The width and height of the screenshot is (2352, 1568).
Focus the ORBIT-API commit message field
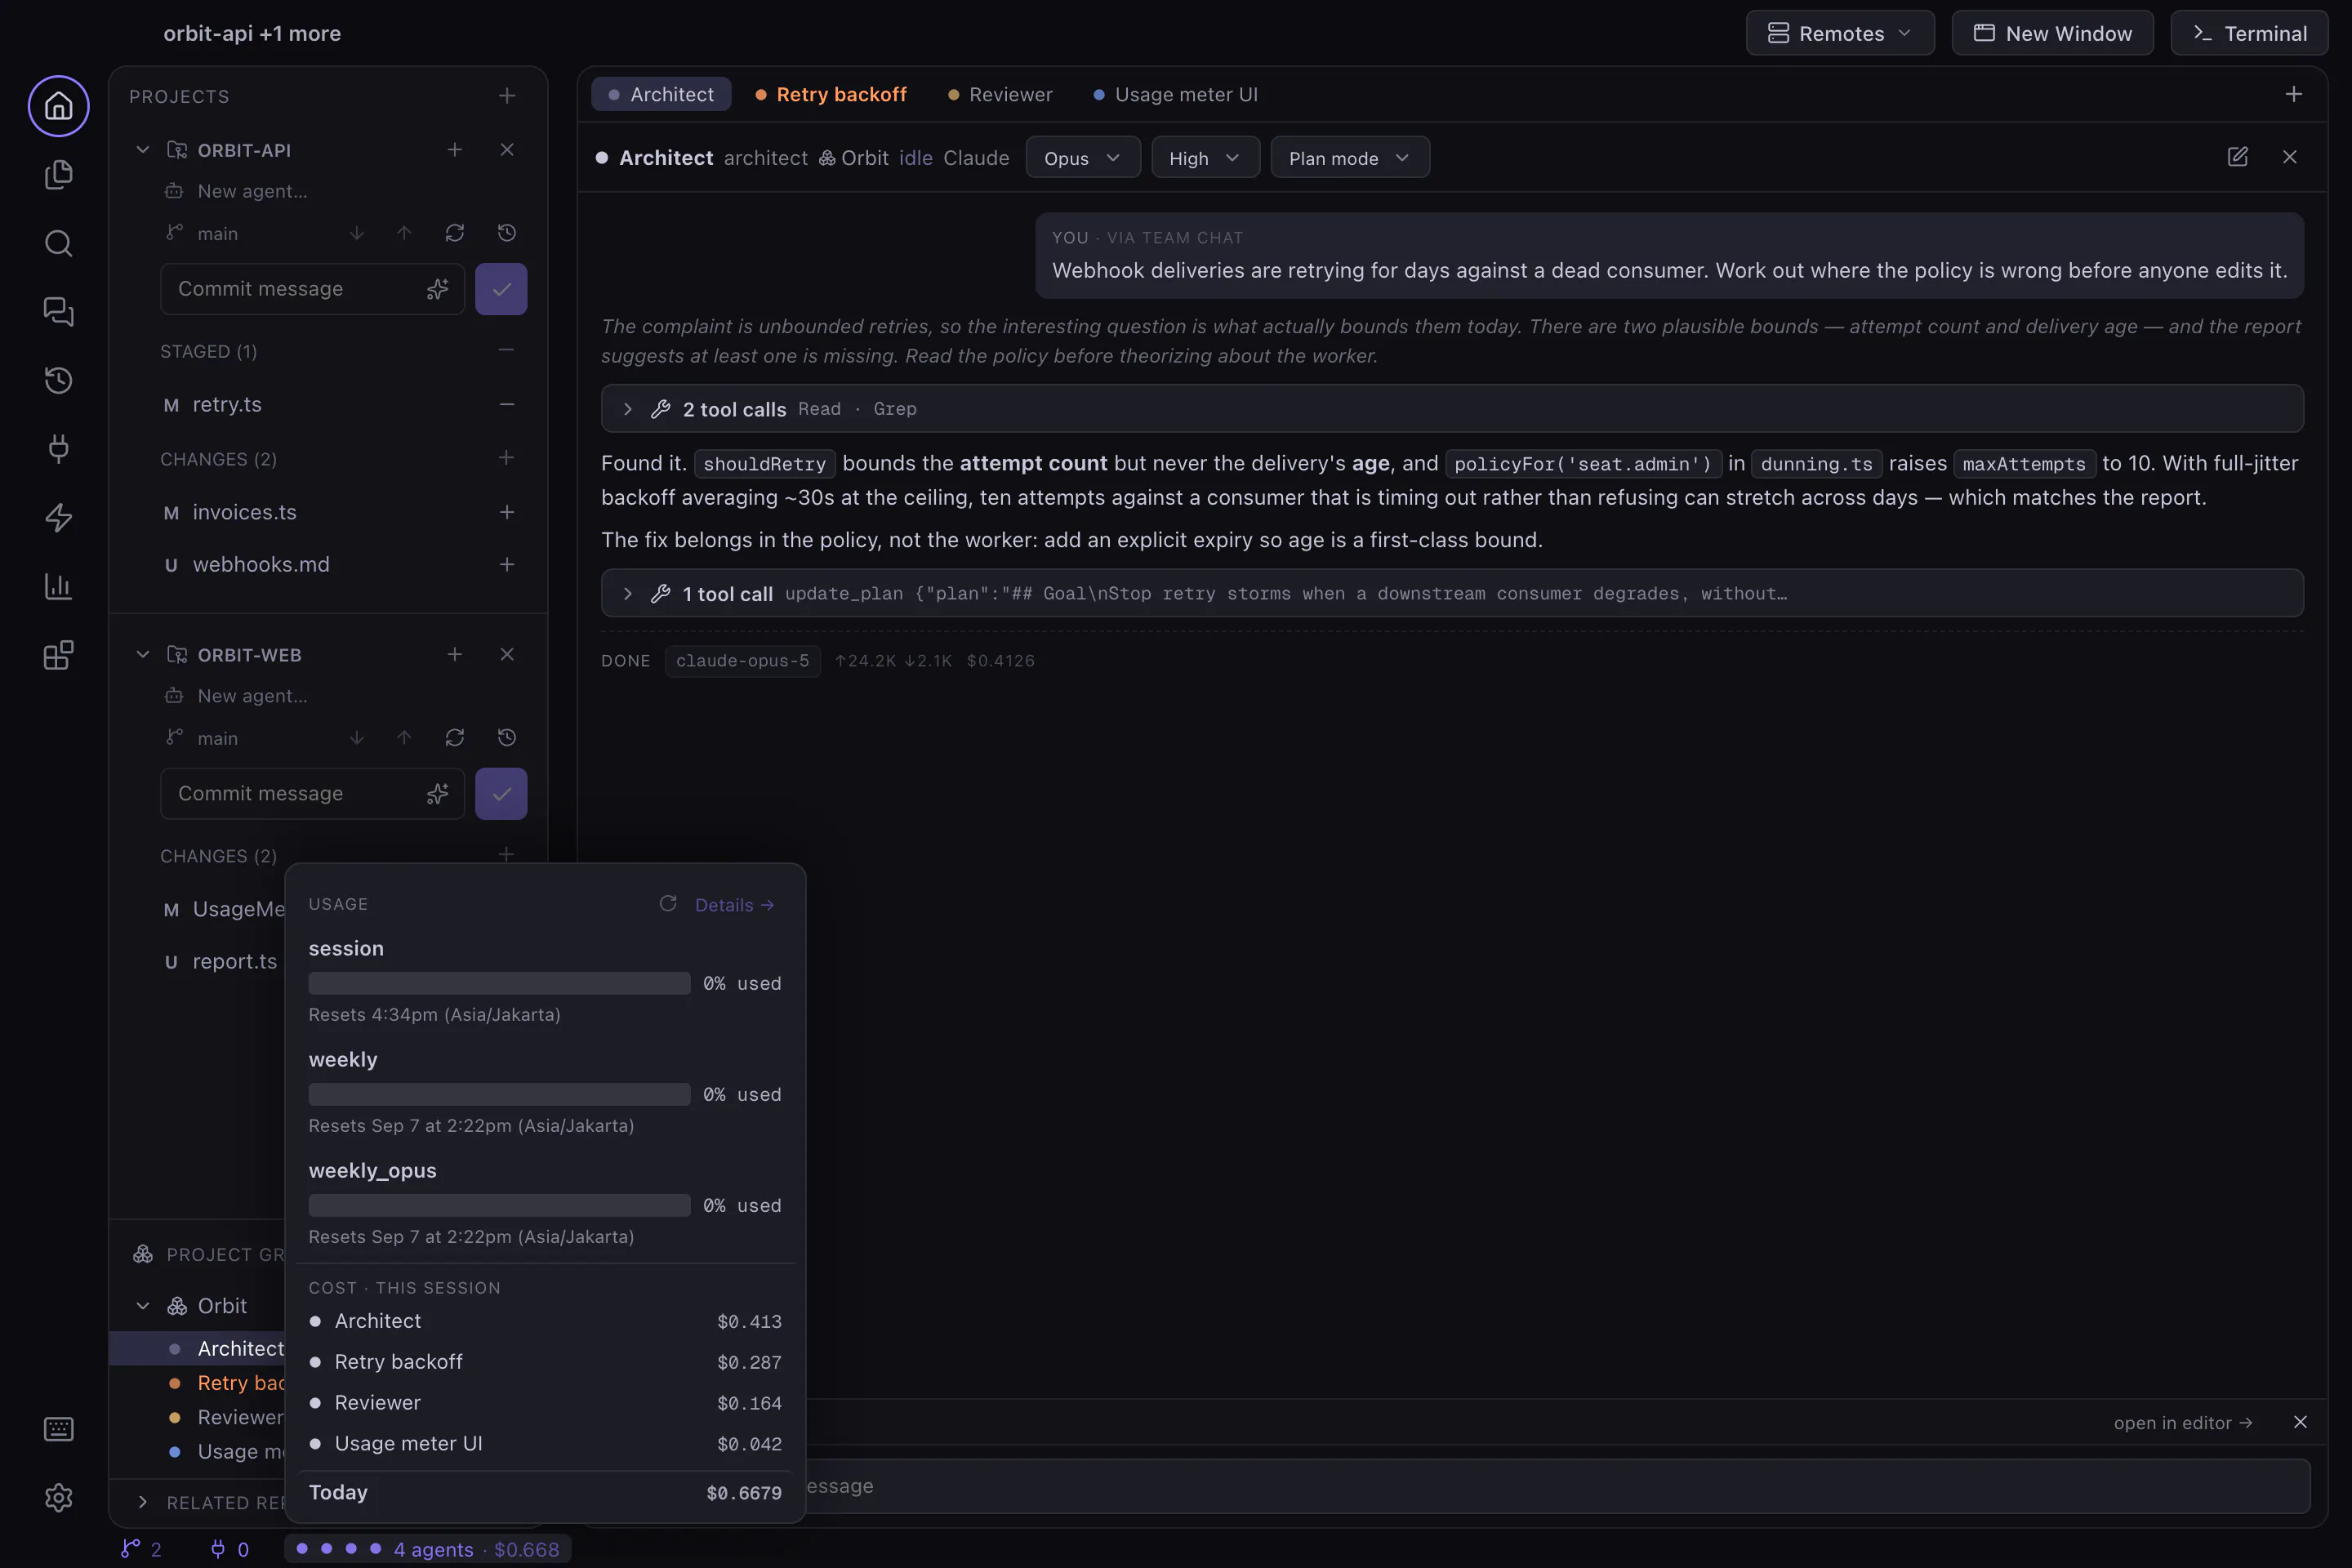pyautogui.click(x=313, y=289)
